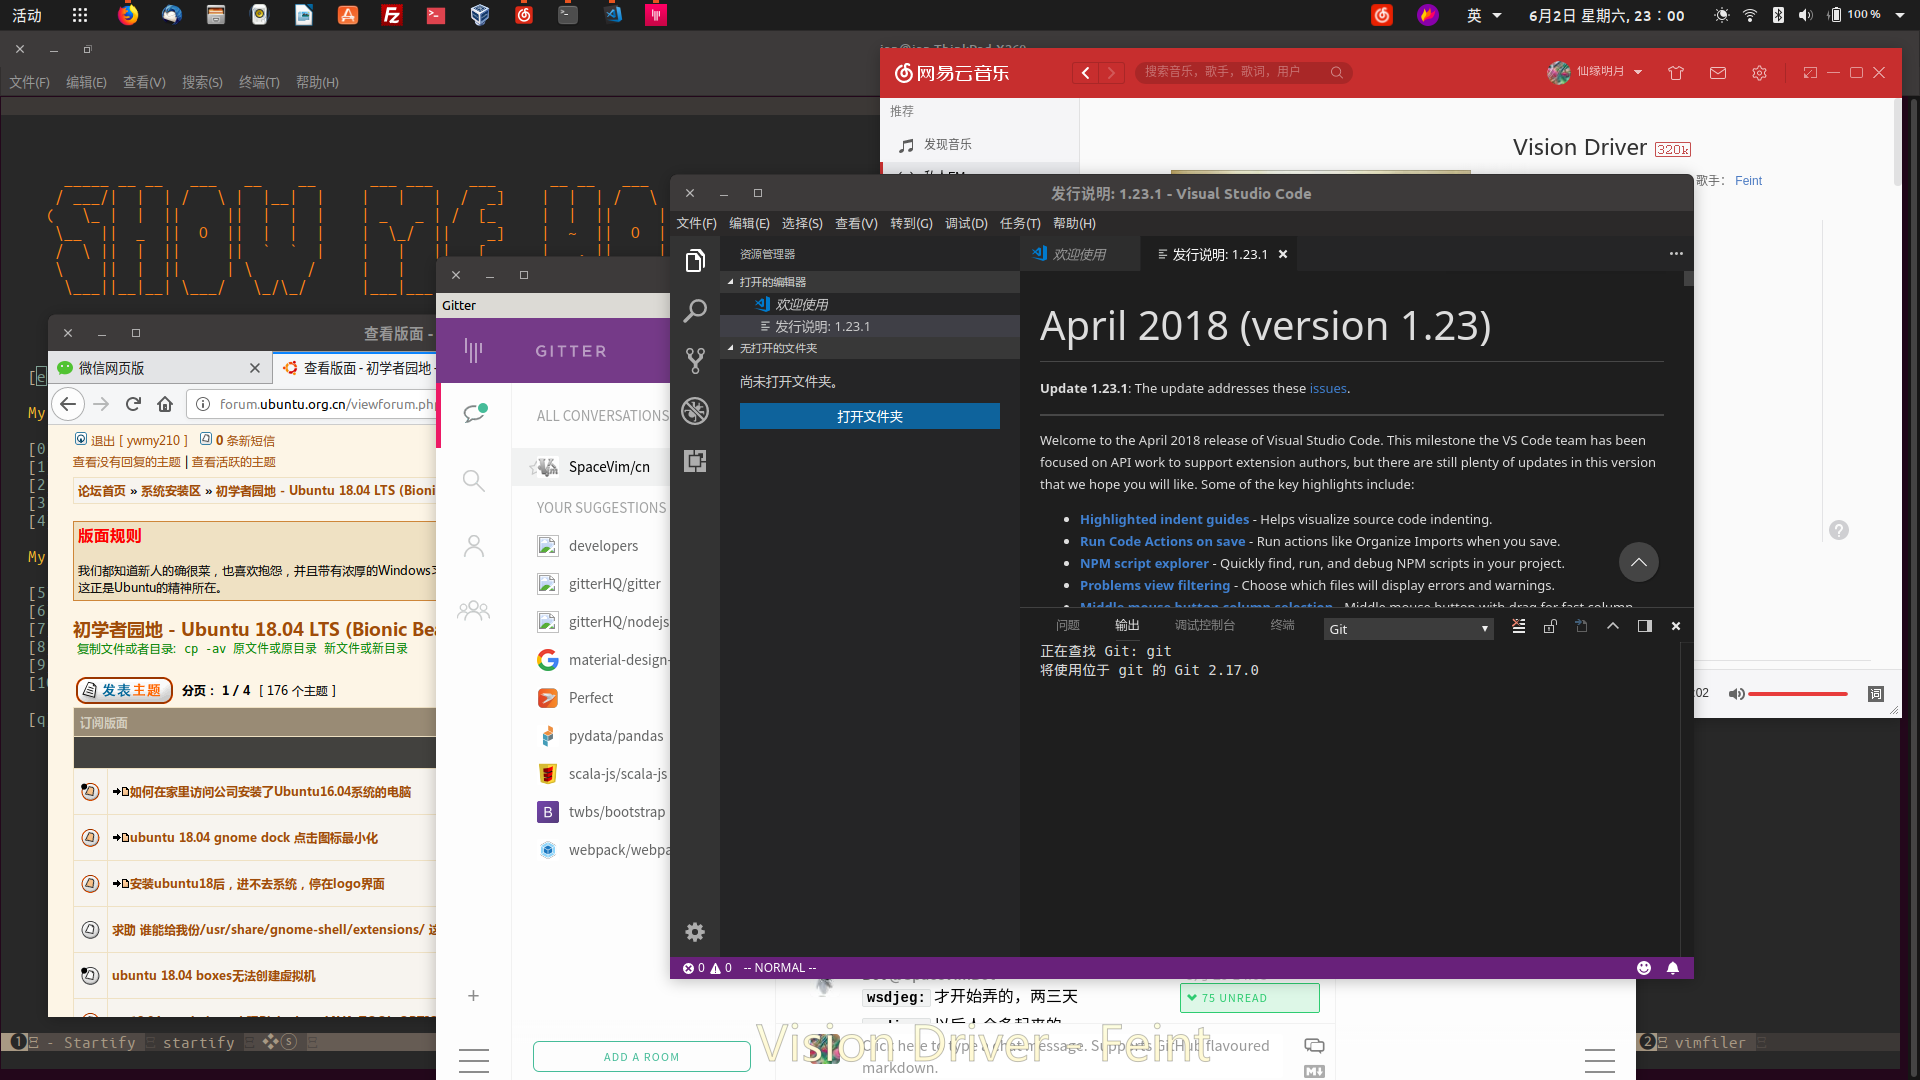Follow the issues link in release notes
The image size is (1920, 1080).
click(1328, 389)
